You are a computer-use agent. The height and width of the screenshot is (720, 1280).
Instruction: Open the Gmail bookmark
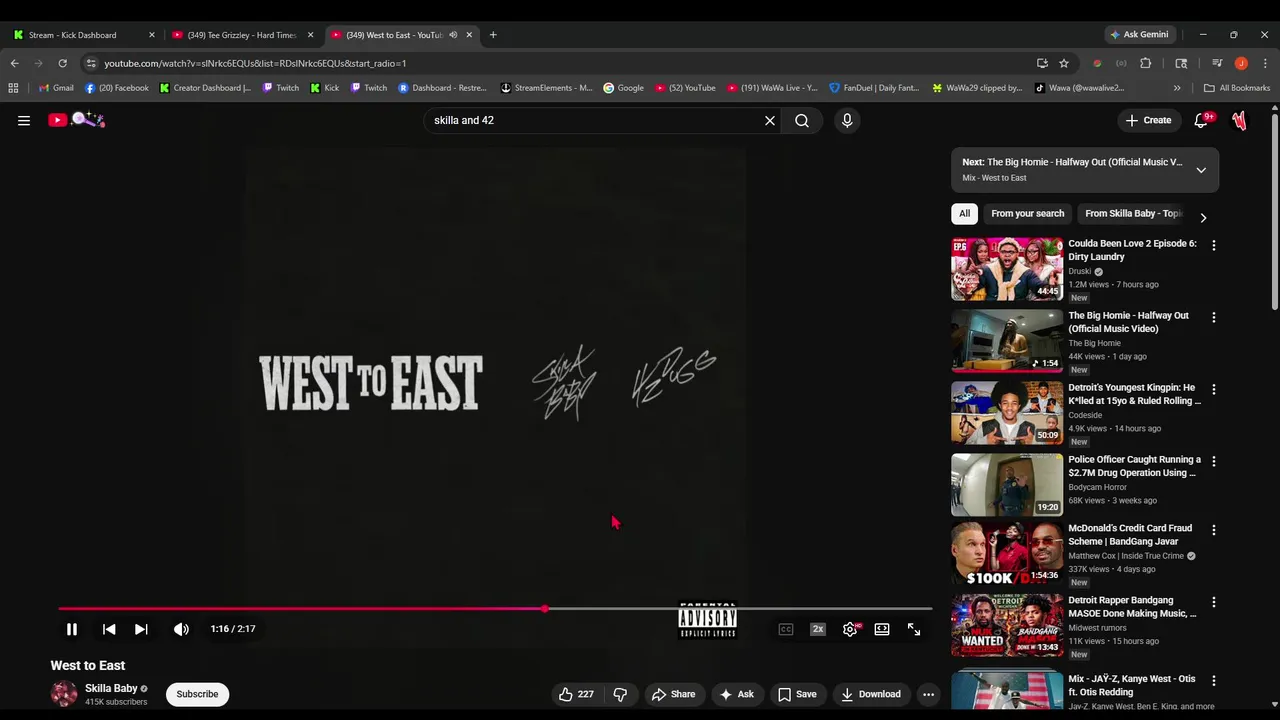pos(56,88)
